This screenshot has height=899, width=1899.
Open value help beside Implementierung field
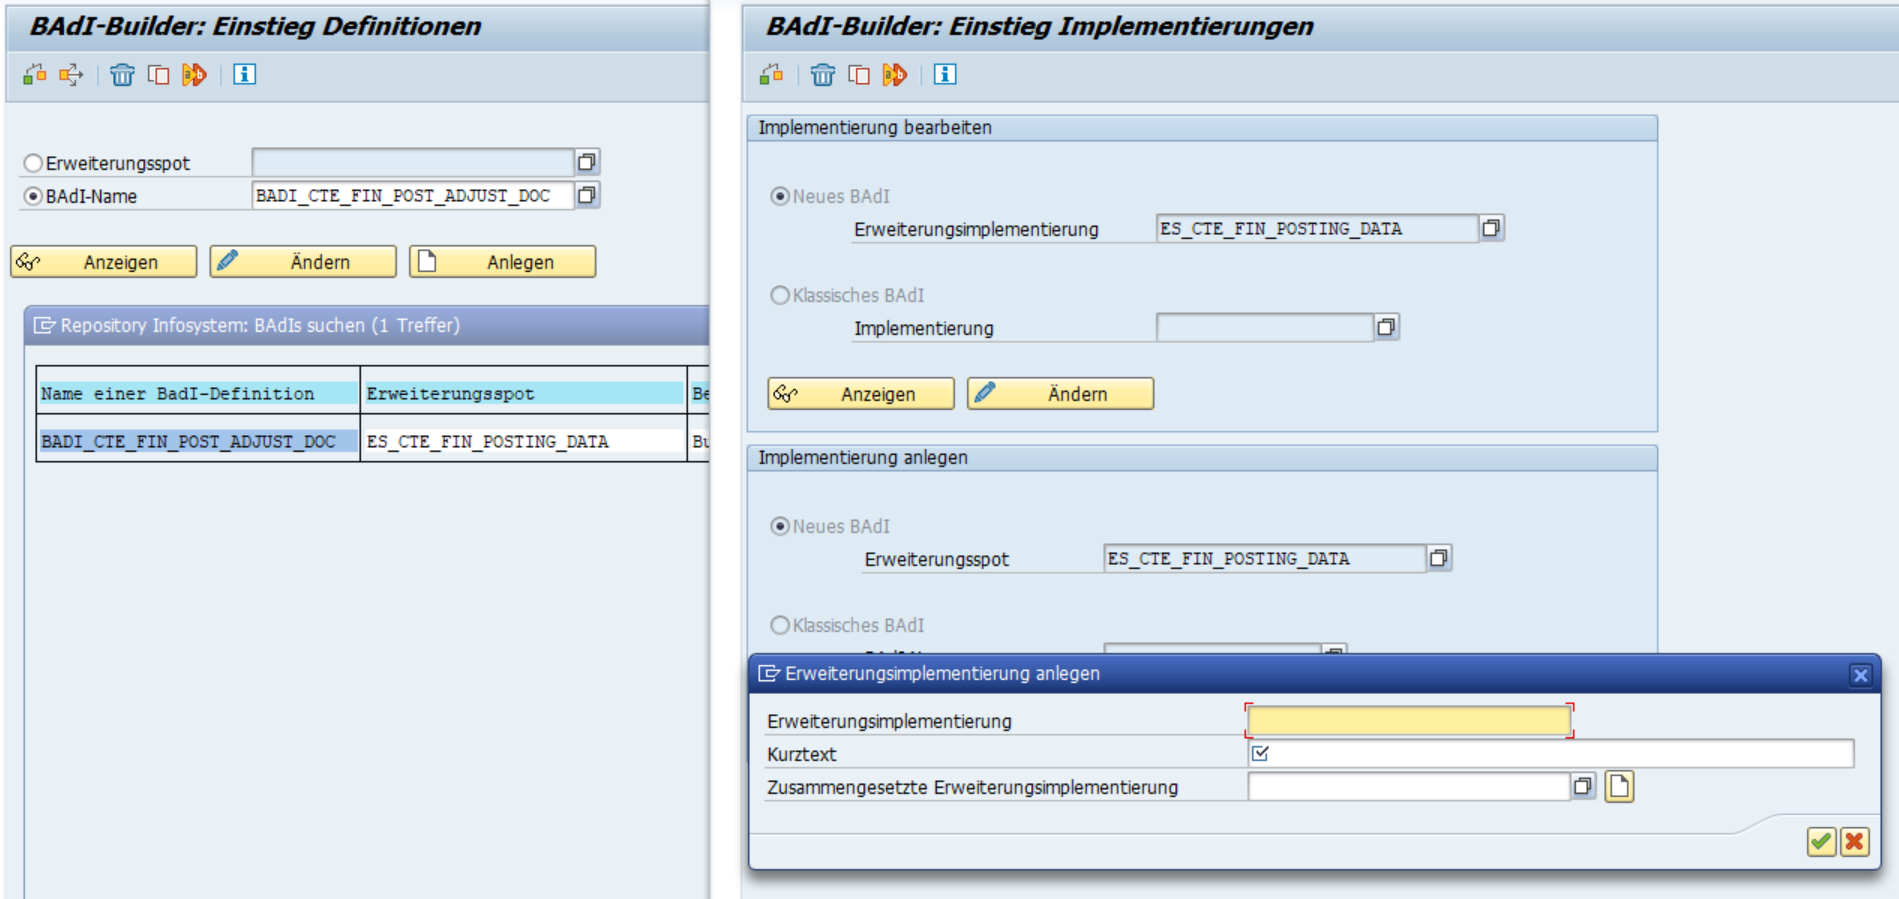coord(1386,327)
